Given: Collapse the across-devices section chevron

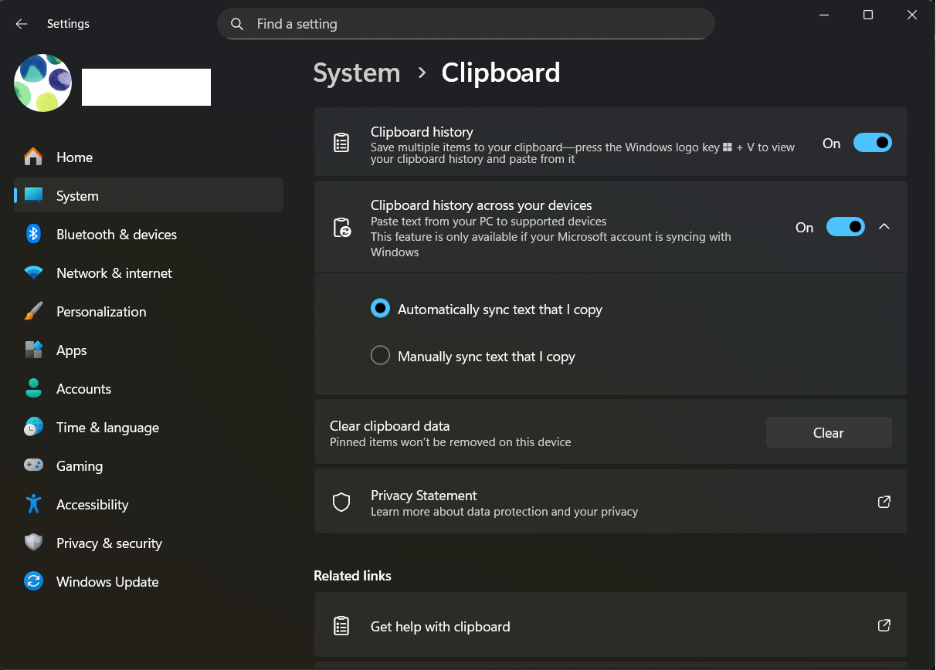Looking at the screenshot, I should (884, 227).
